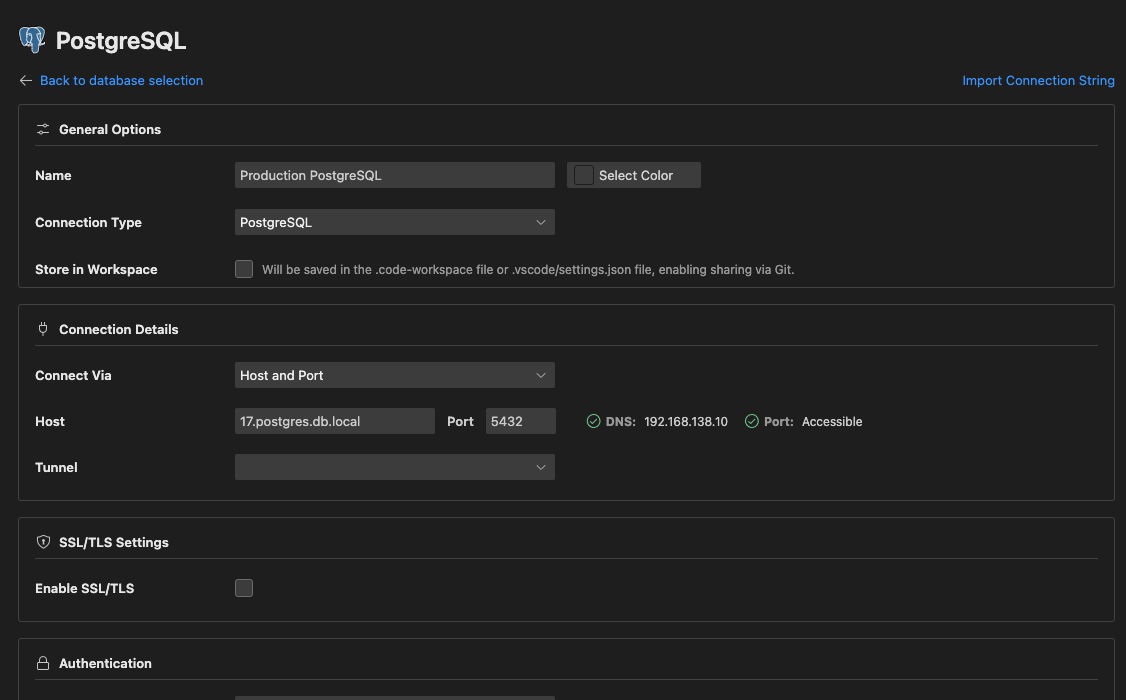Open Import Connection String link
Screen dimensions: 1126x700
(1038, 81)
